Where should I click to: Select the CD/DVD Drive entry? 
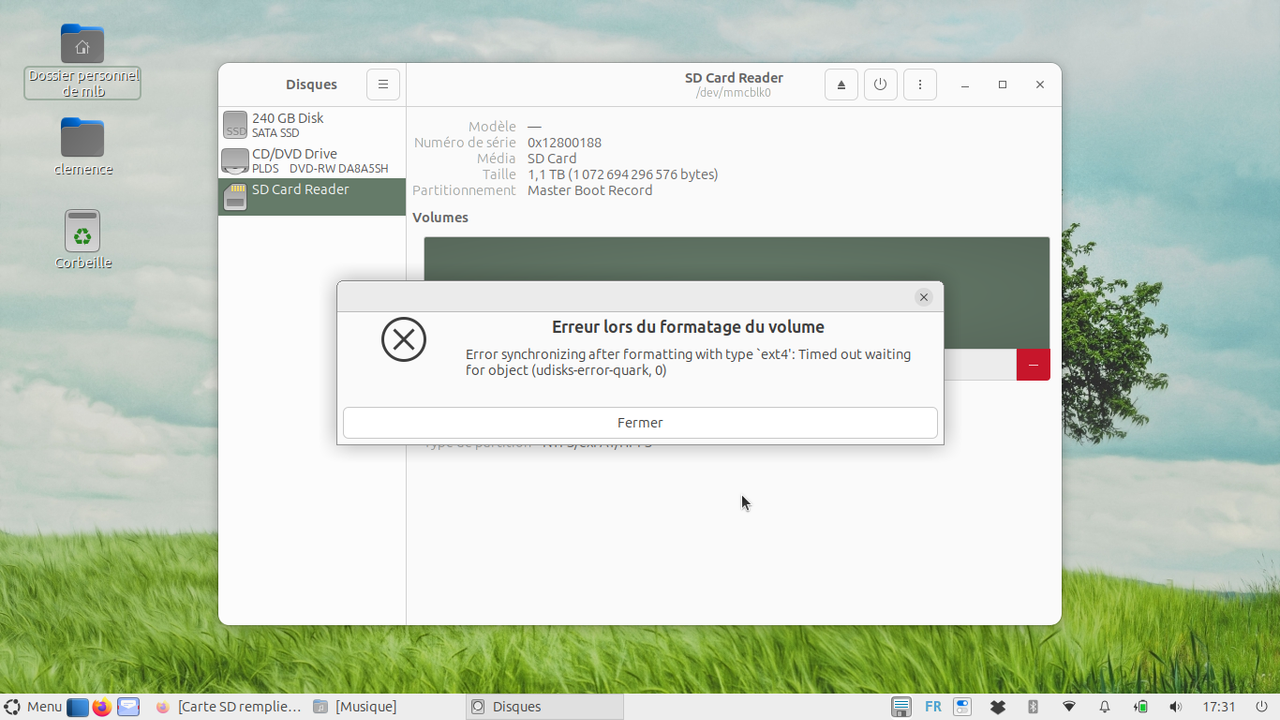(x=312, y=161)
